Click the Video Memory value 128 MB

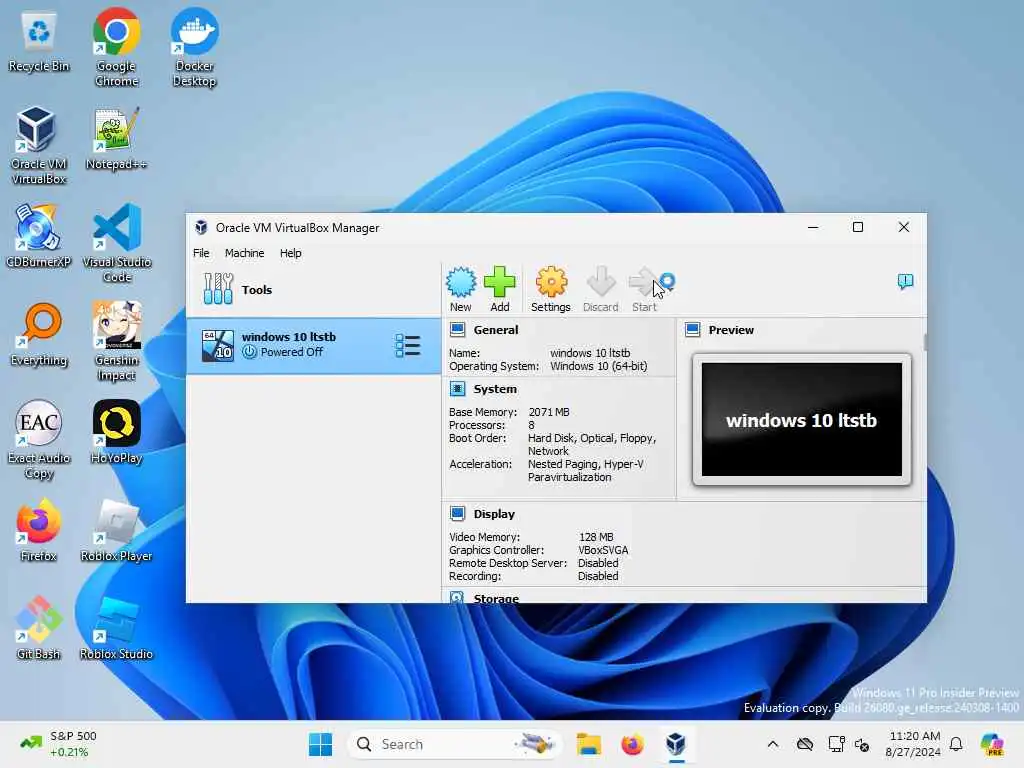tap(596, 537)
